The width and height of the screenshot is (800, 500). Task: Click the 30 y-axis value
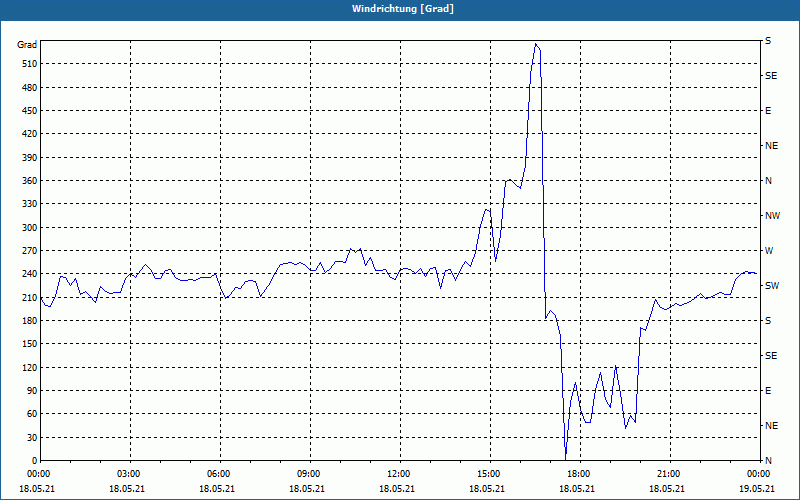(x=31, y=437)
